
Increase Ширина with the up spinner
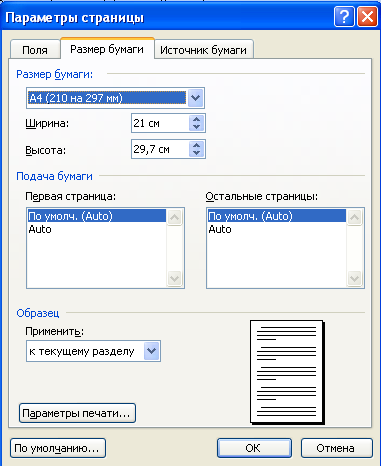197,119
